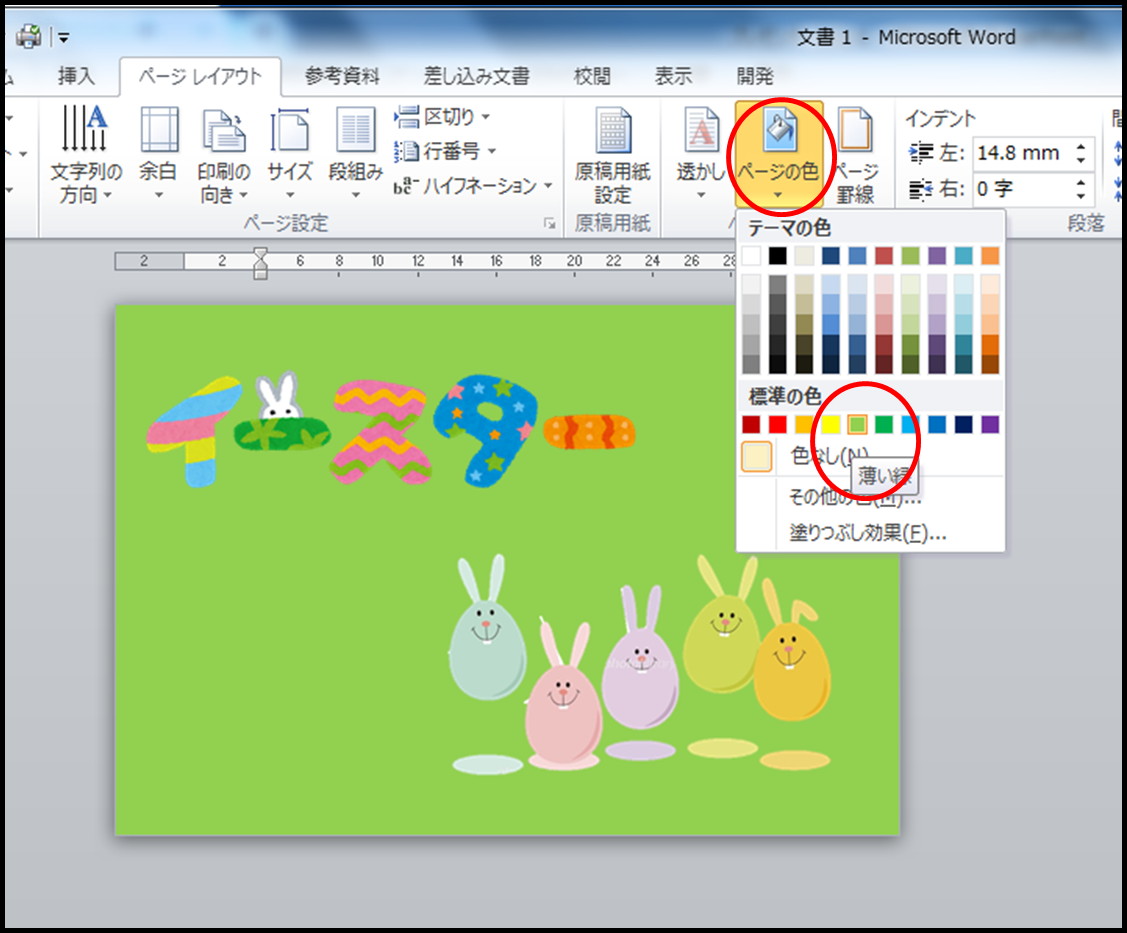1127x933 pixels.
Task: Select the tan theme color swatch
Action: (804, 256)
